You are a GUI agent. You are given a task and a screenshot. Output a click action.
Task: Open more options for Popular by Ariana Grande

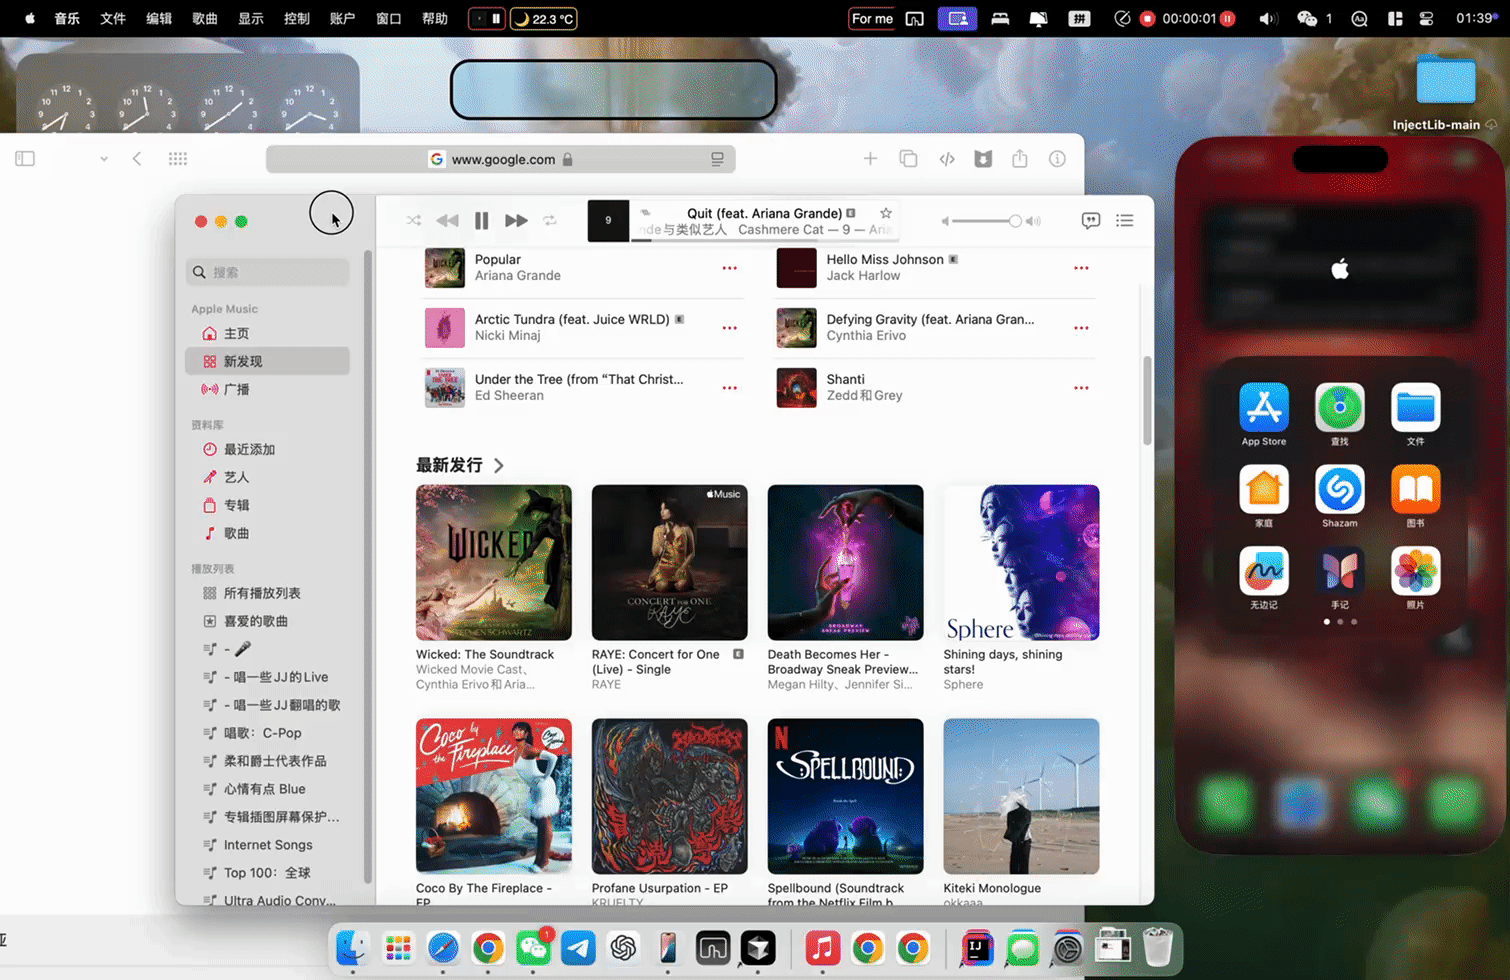[730, 268]
